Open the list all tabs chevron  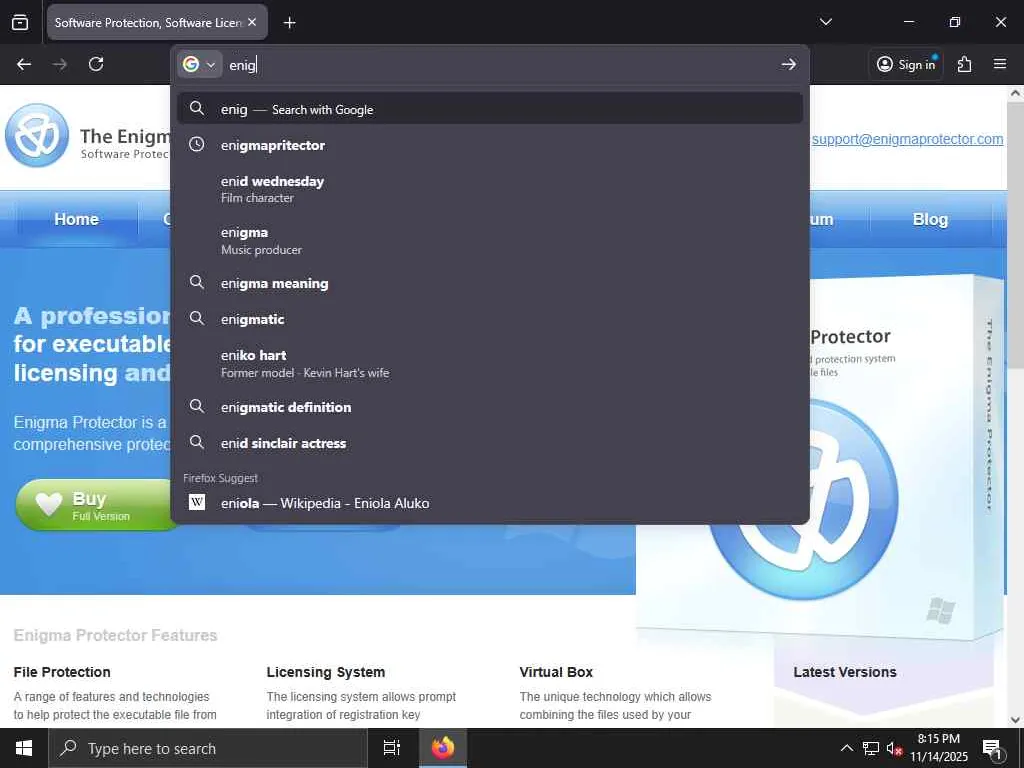[x=825, y=22]
